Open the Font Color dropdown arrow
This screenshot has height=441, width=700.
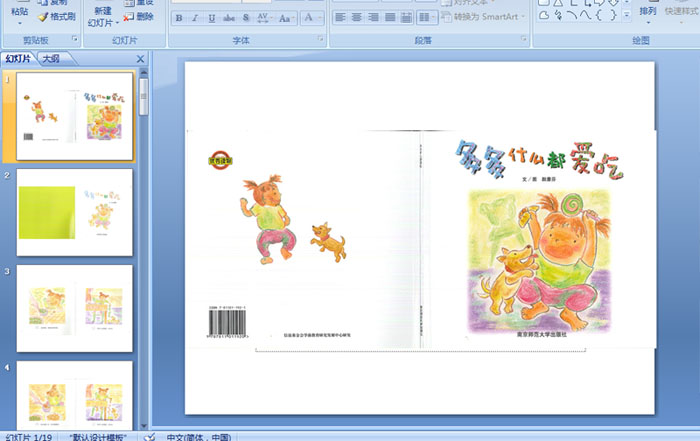pos(320,18)
